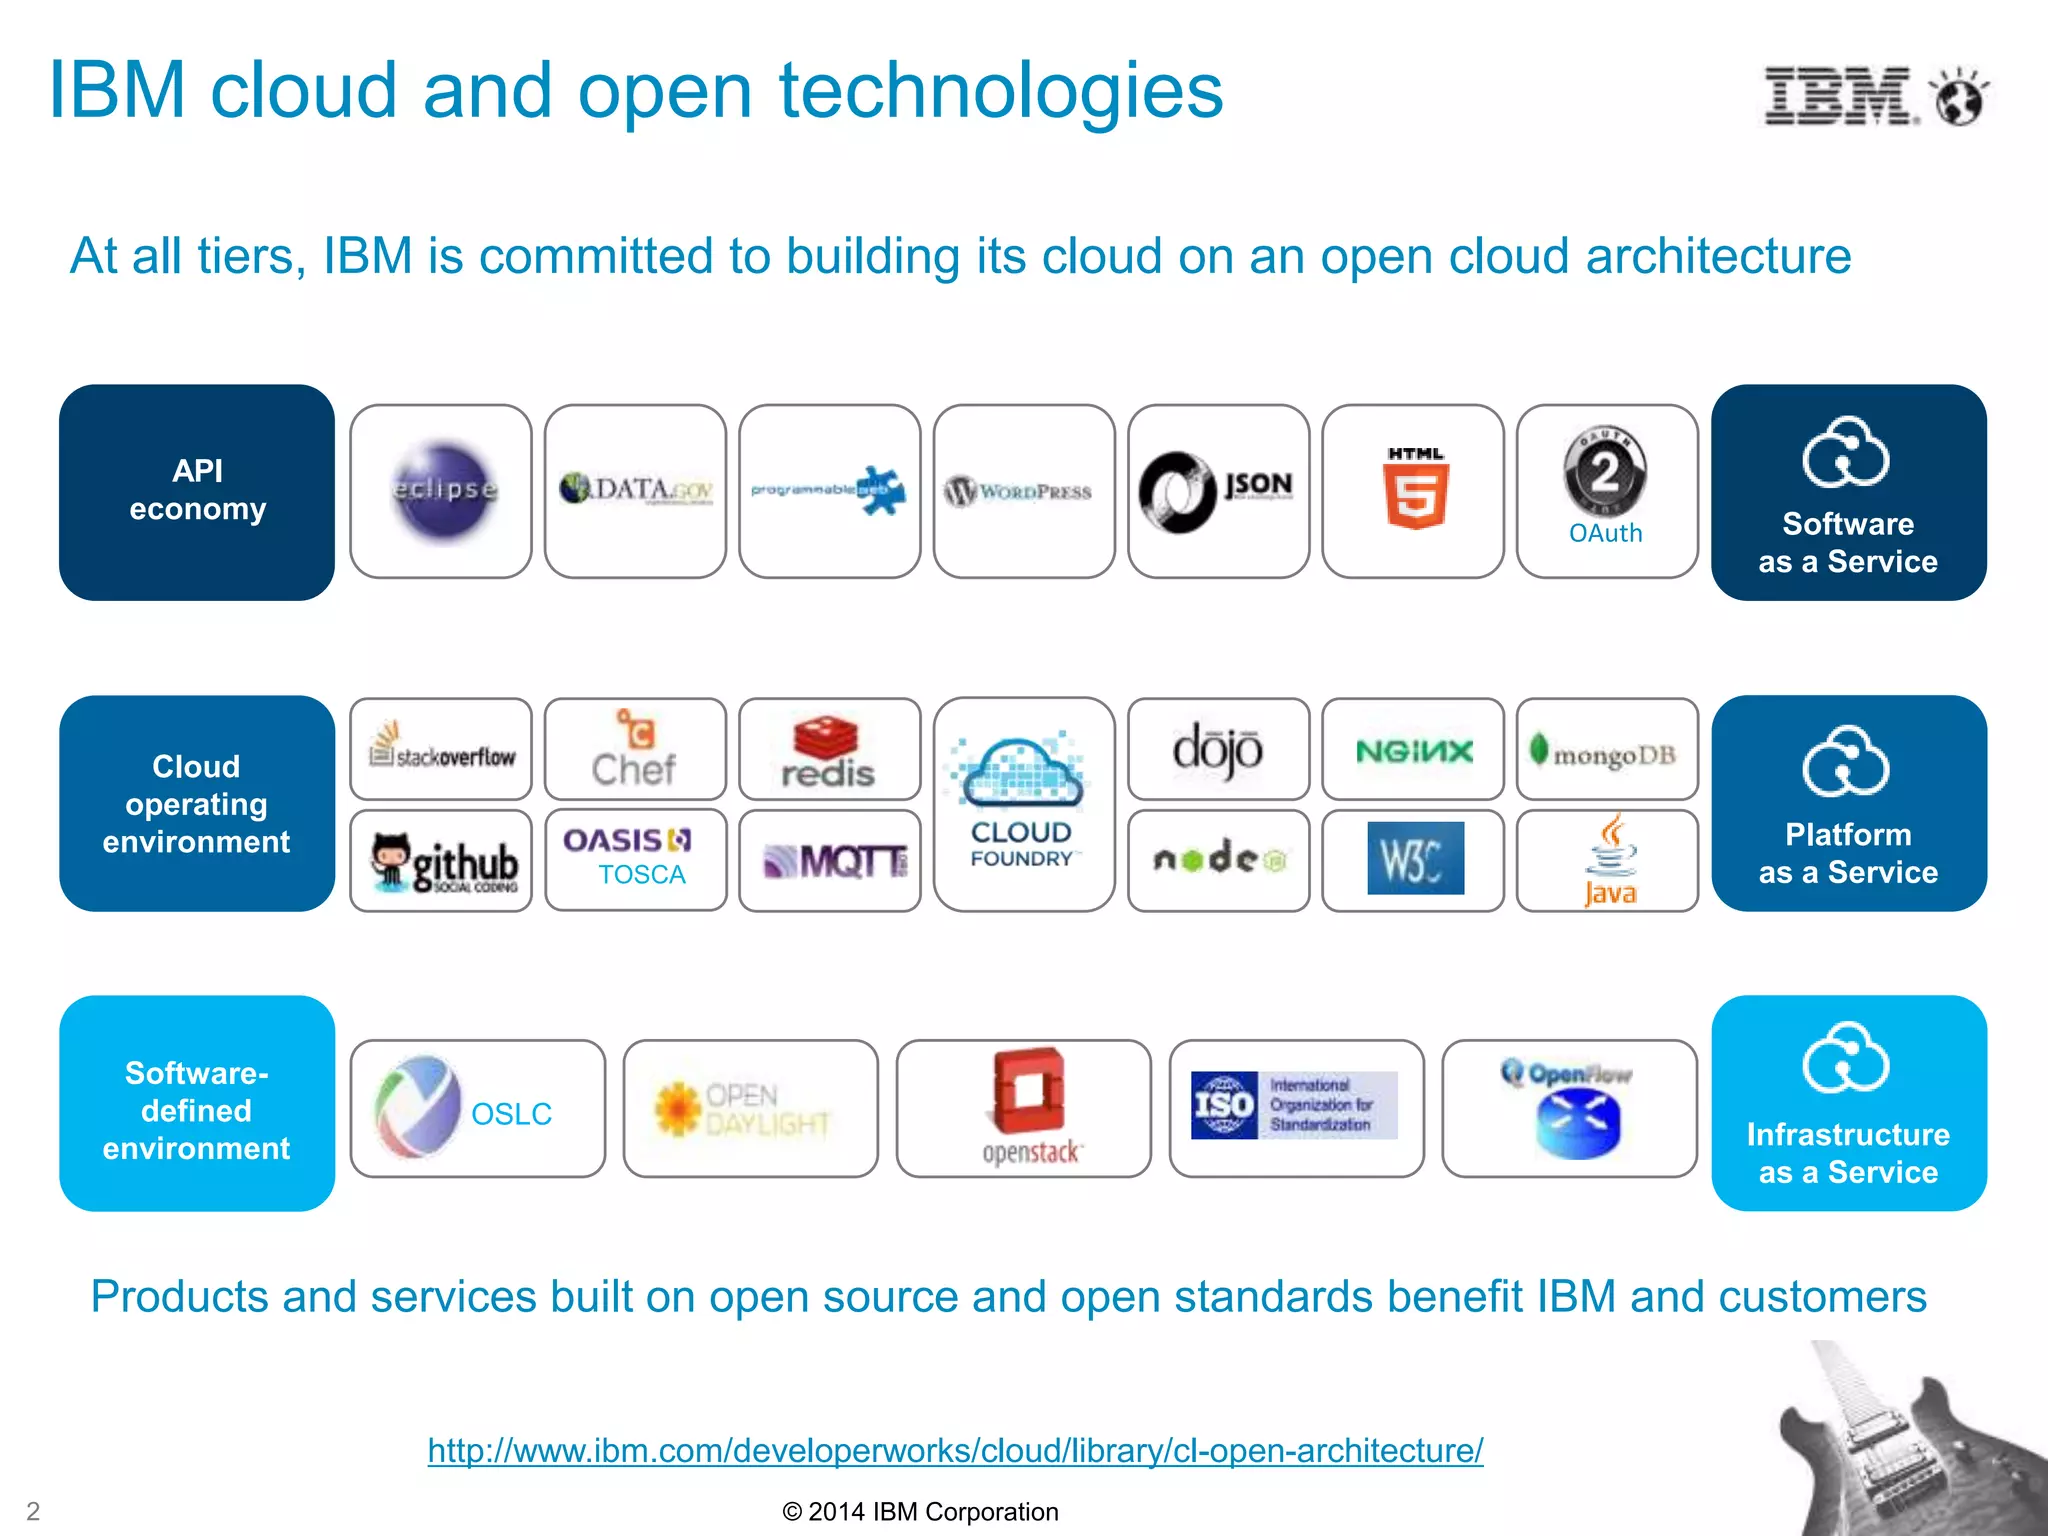Open the developerworks open-architecture link
2048x1536 pixels.
click(x=955, y=1450)
